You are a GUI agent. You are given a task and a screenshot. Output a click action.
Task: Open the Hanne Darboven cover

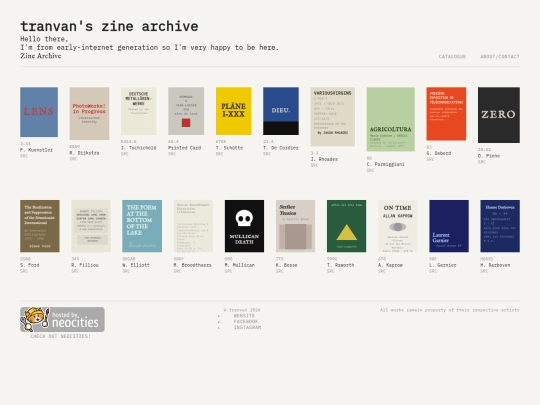pyautogui.click(x=500, y=226)
